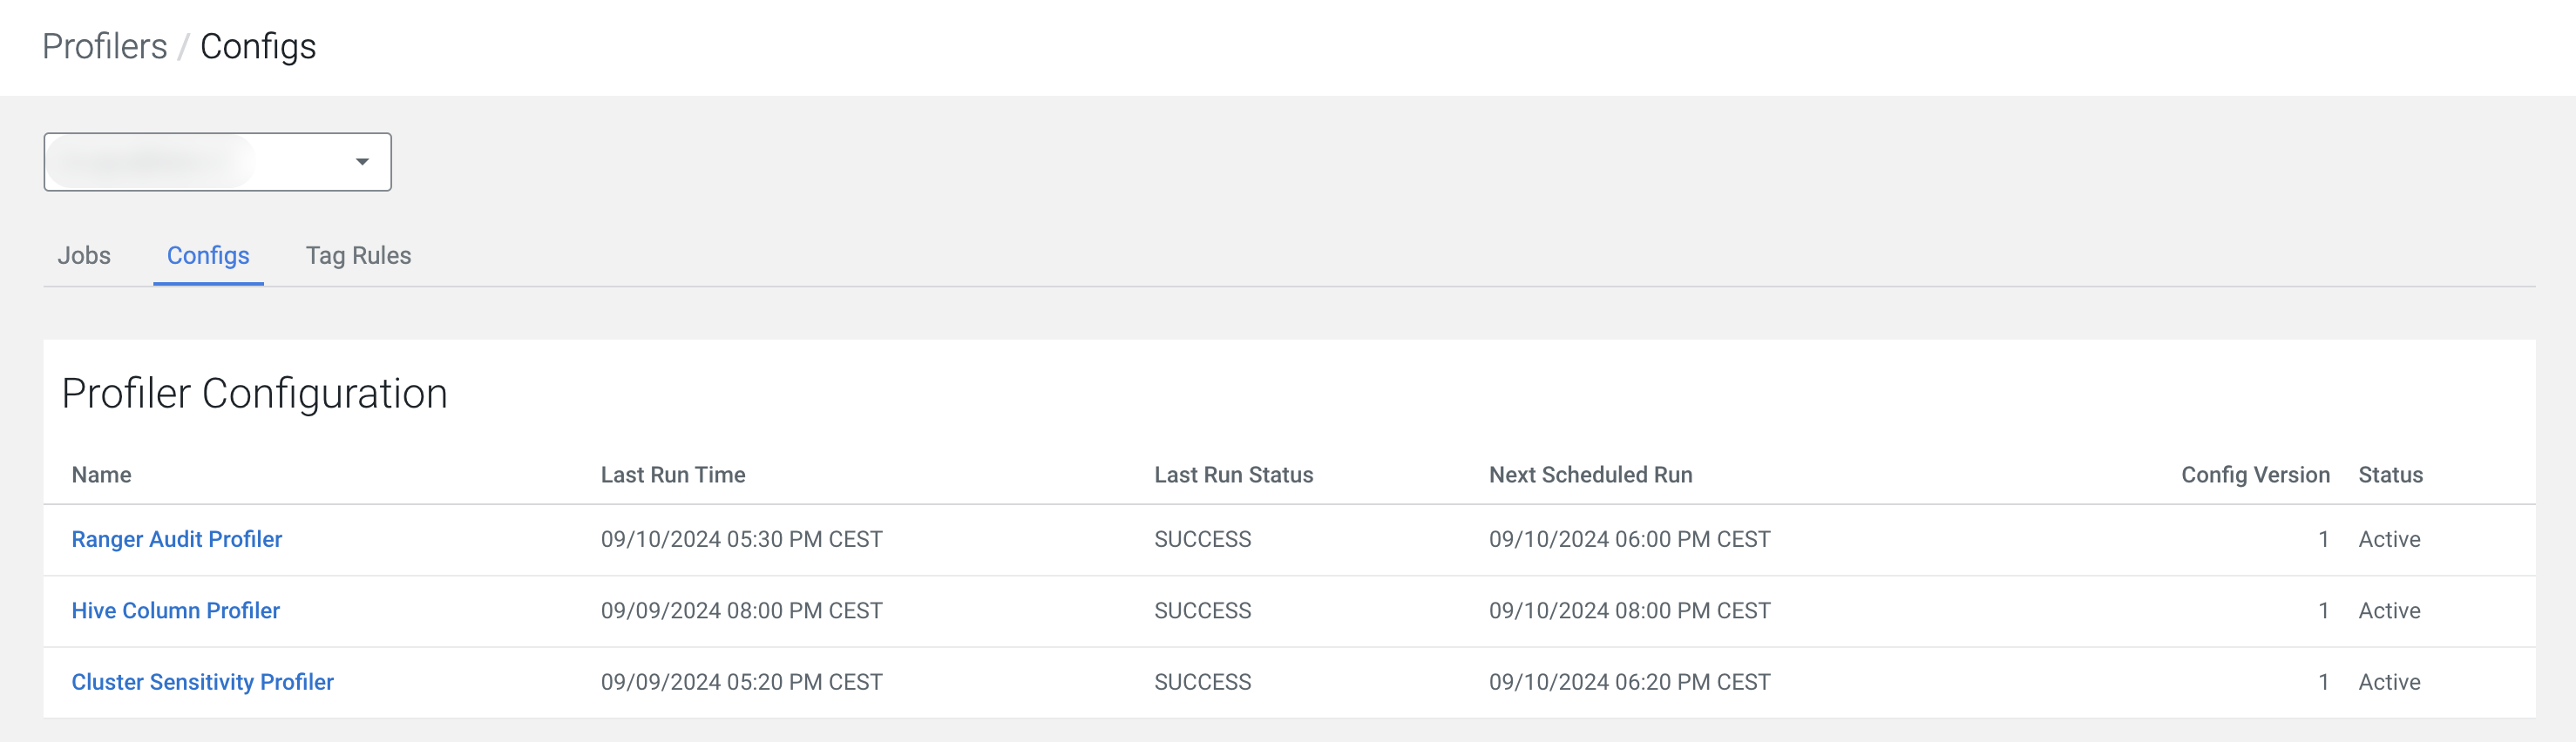
Task: Click the Next Scheduled Run column header
Action: tap(1590, 475)
